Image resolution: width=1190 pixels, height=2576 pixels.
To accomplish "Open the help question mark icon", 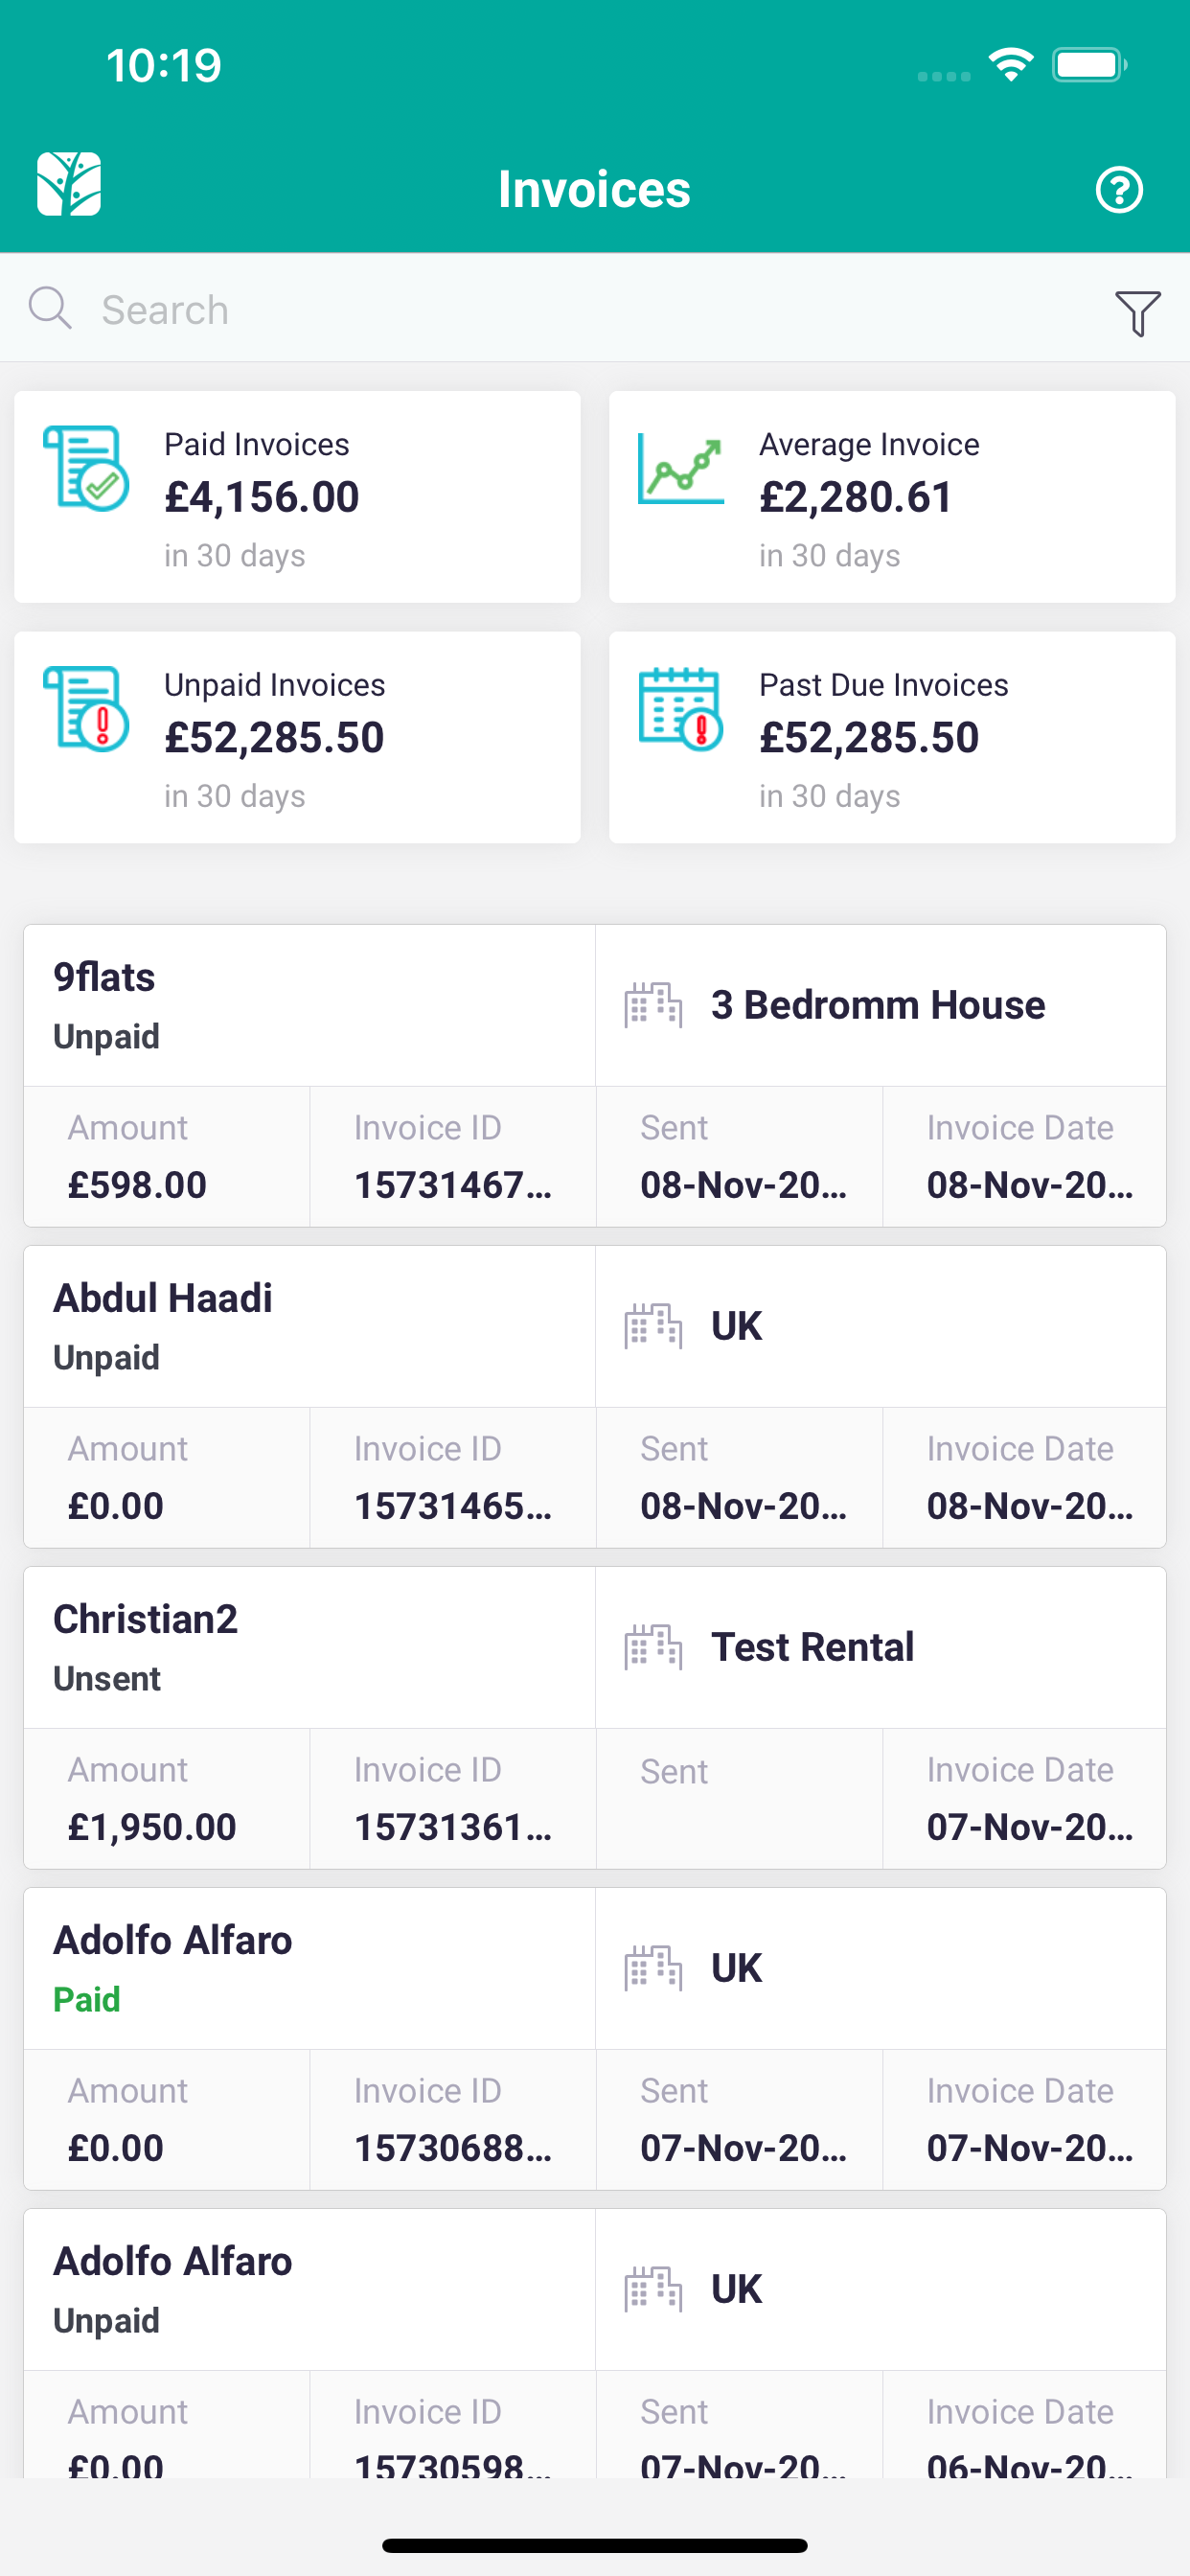I will (1118, 190).
